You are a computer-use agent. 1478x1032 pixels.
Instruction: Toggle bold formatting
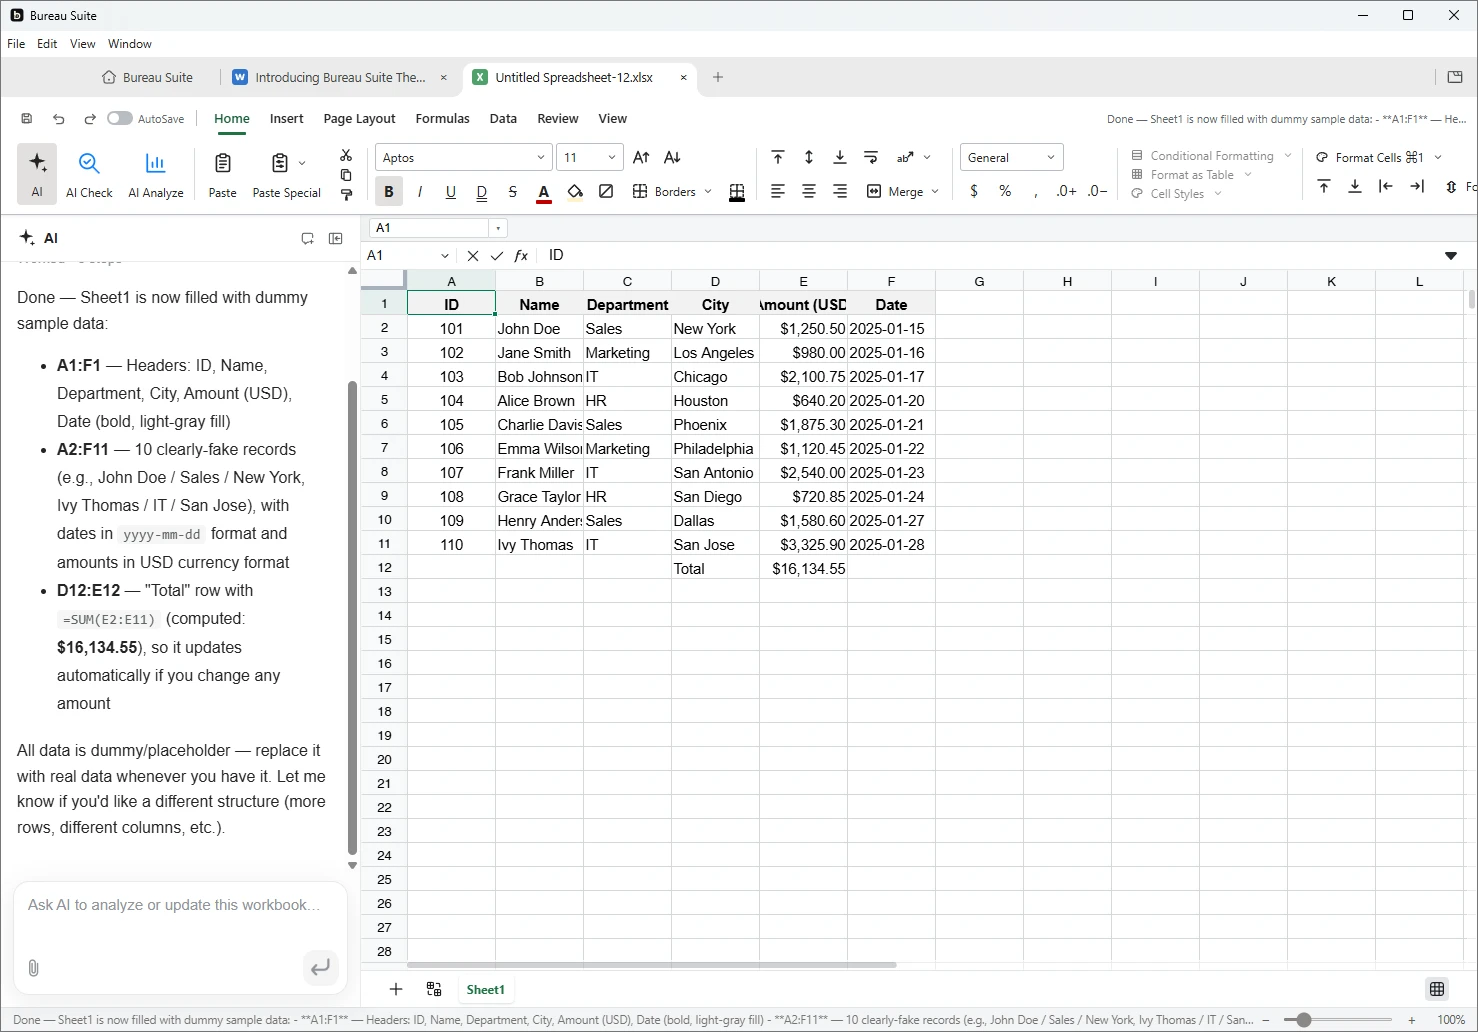[x=389, y=192]
